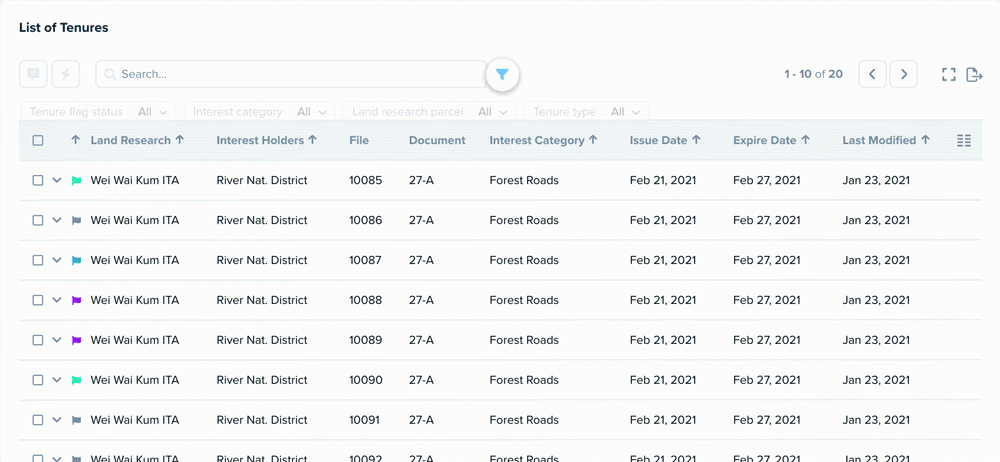This screenshot has height=462, width=1000.
Task: Select all rows with header checkbox
Action: click(x=38, y=140)
